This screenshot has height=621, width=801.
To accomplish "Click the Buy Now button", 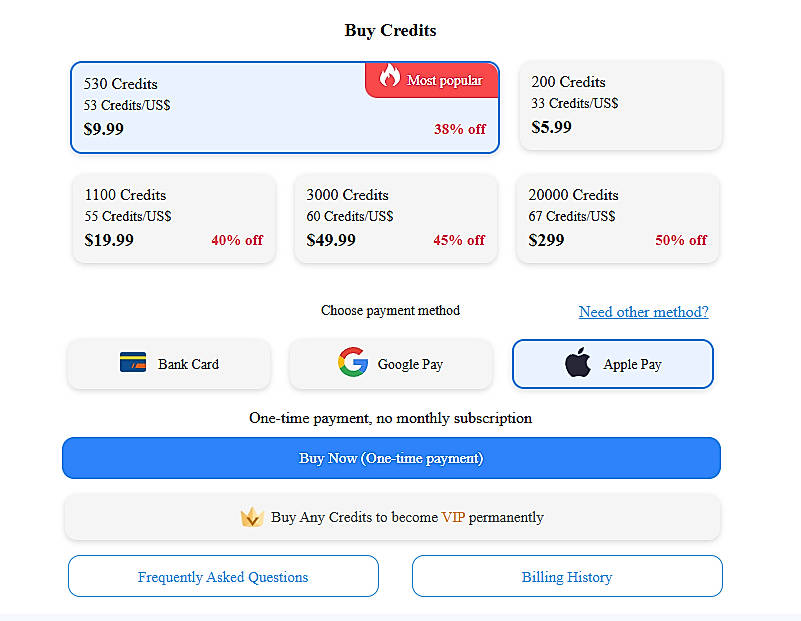I will [391, 457].
